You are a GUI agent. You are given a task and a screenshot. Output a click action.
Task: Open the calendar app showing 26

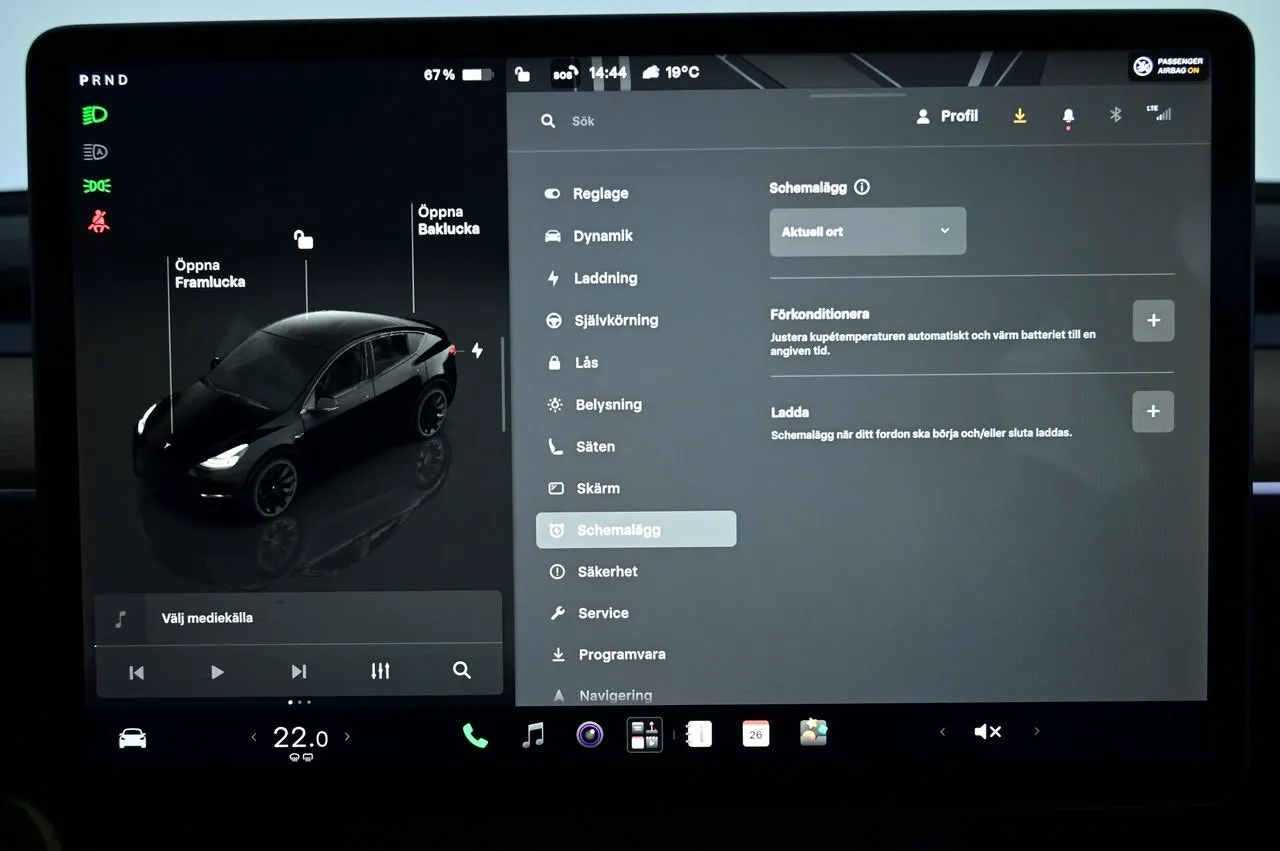coord(756,734)
